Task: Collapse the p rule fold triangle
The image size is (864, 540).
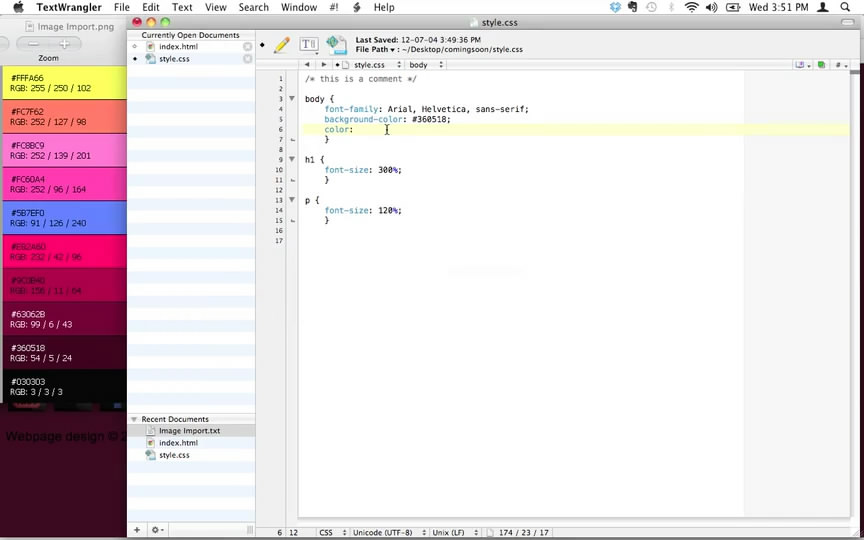Action: [292, 200]
